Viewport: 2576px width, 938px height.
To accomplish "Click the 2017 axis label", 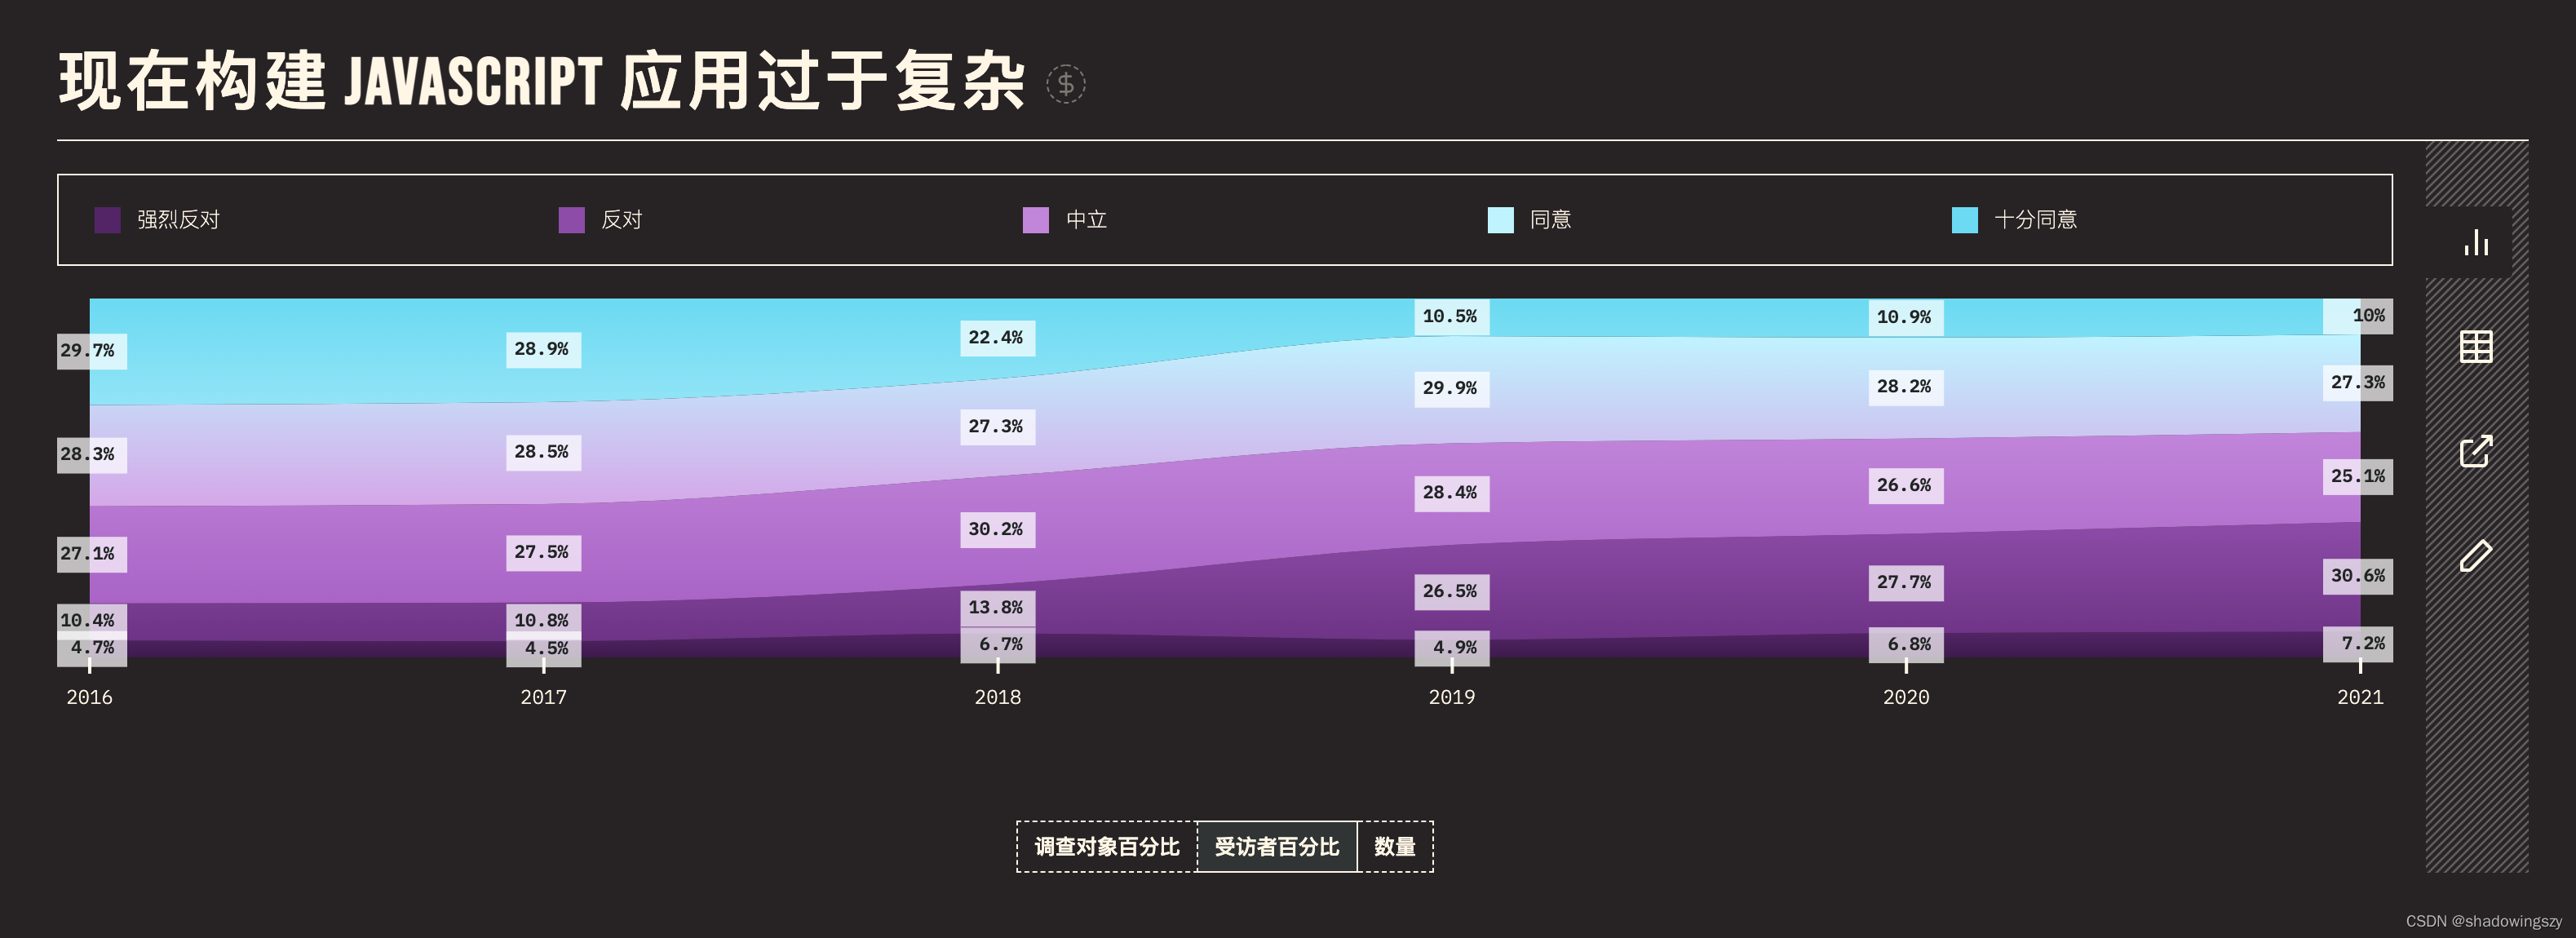I will 543,697.
